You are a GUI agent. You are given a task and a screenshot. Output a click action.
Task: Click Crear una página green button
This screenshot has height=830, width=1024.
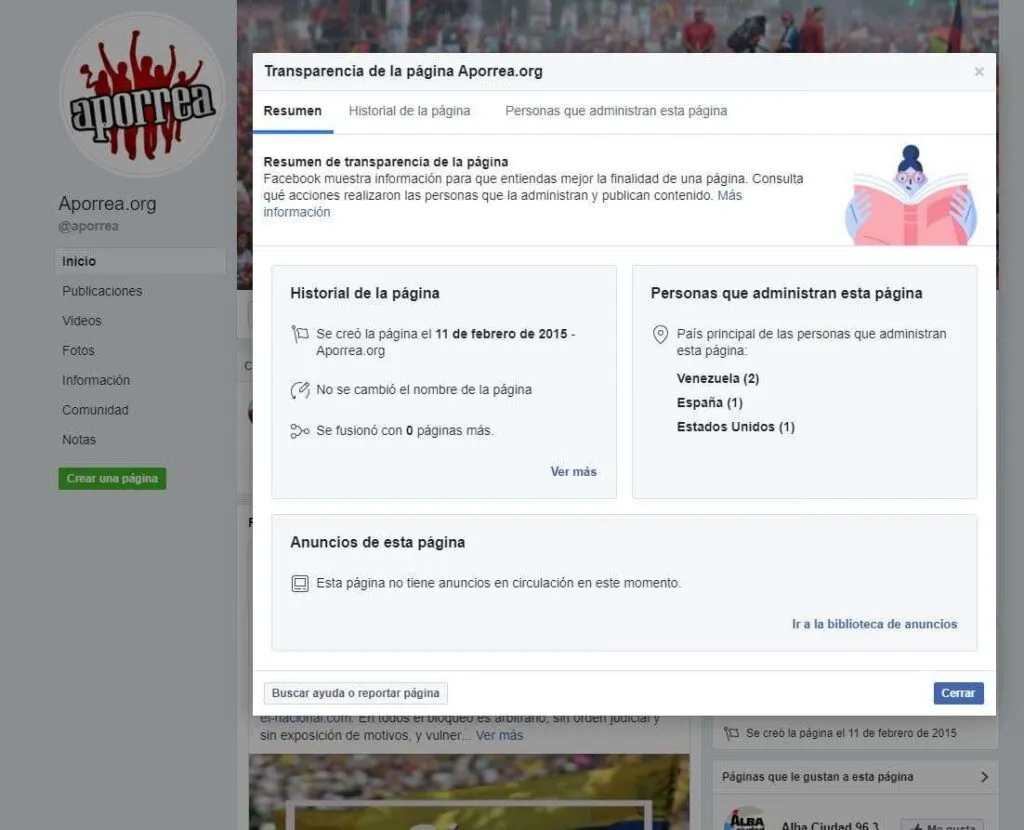[x=112, y=478]
